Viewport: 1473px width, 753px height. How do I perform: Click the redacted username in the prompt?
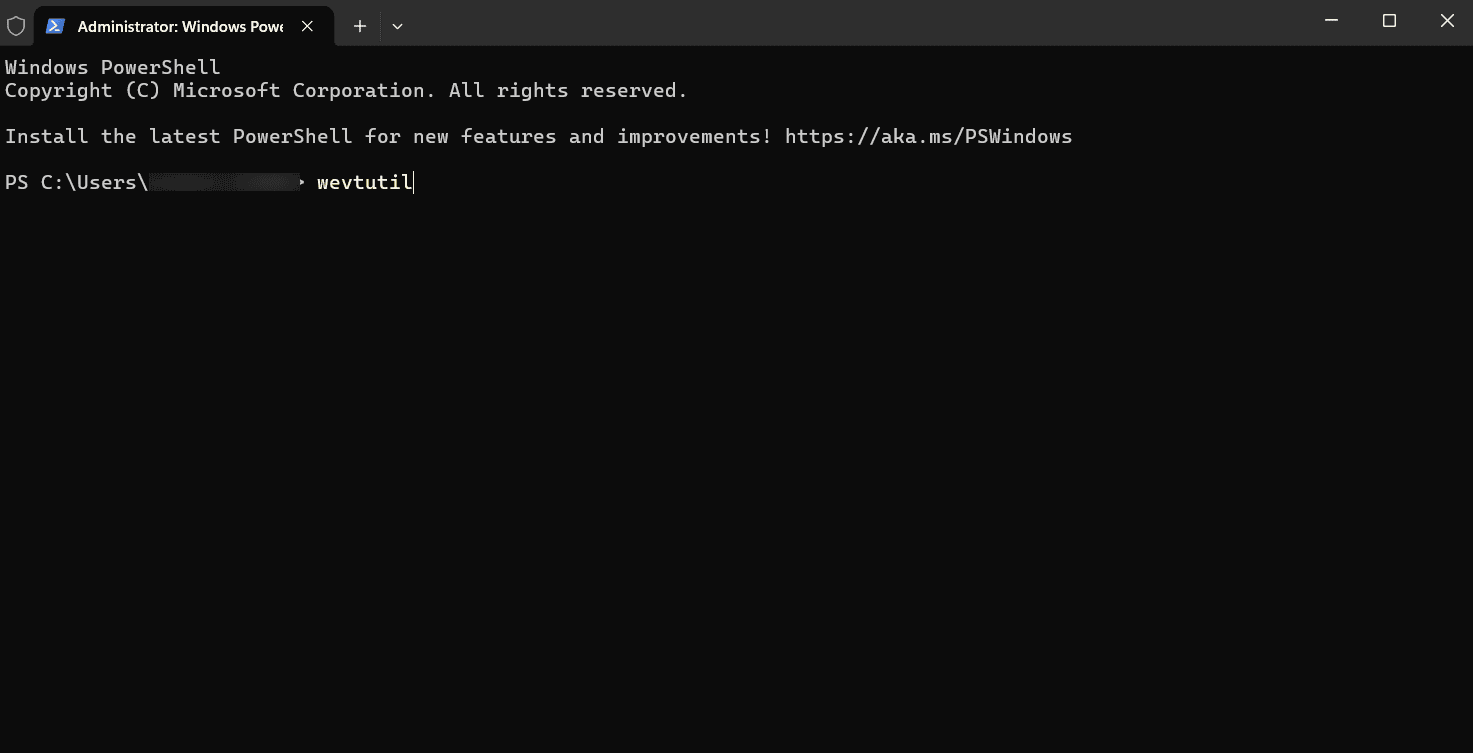coord(224,182)
